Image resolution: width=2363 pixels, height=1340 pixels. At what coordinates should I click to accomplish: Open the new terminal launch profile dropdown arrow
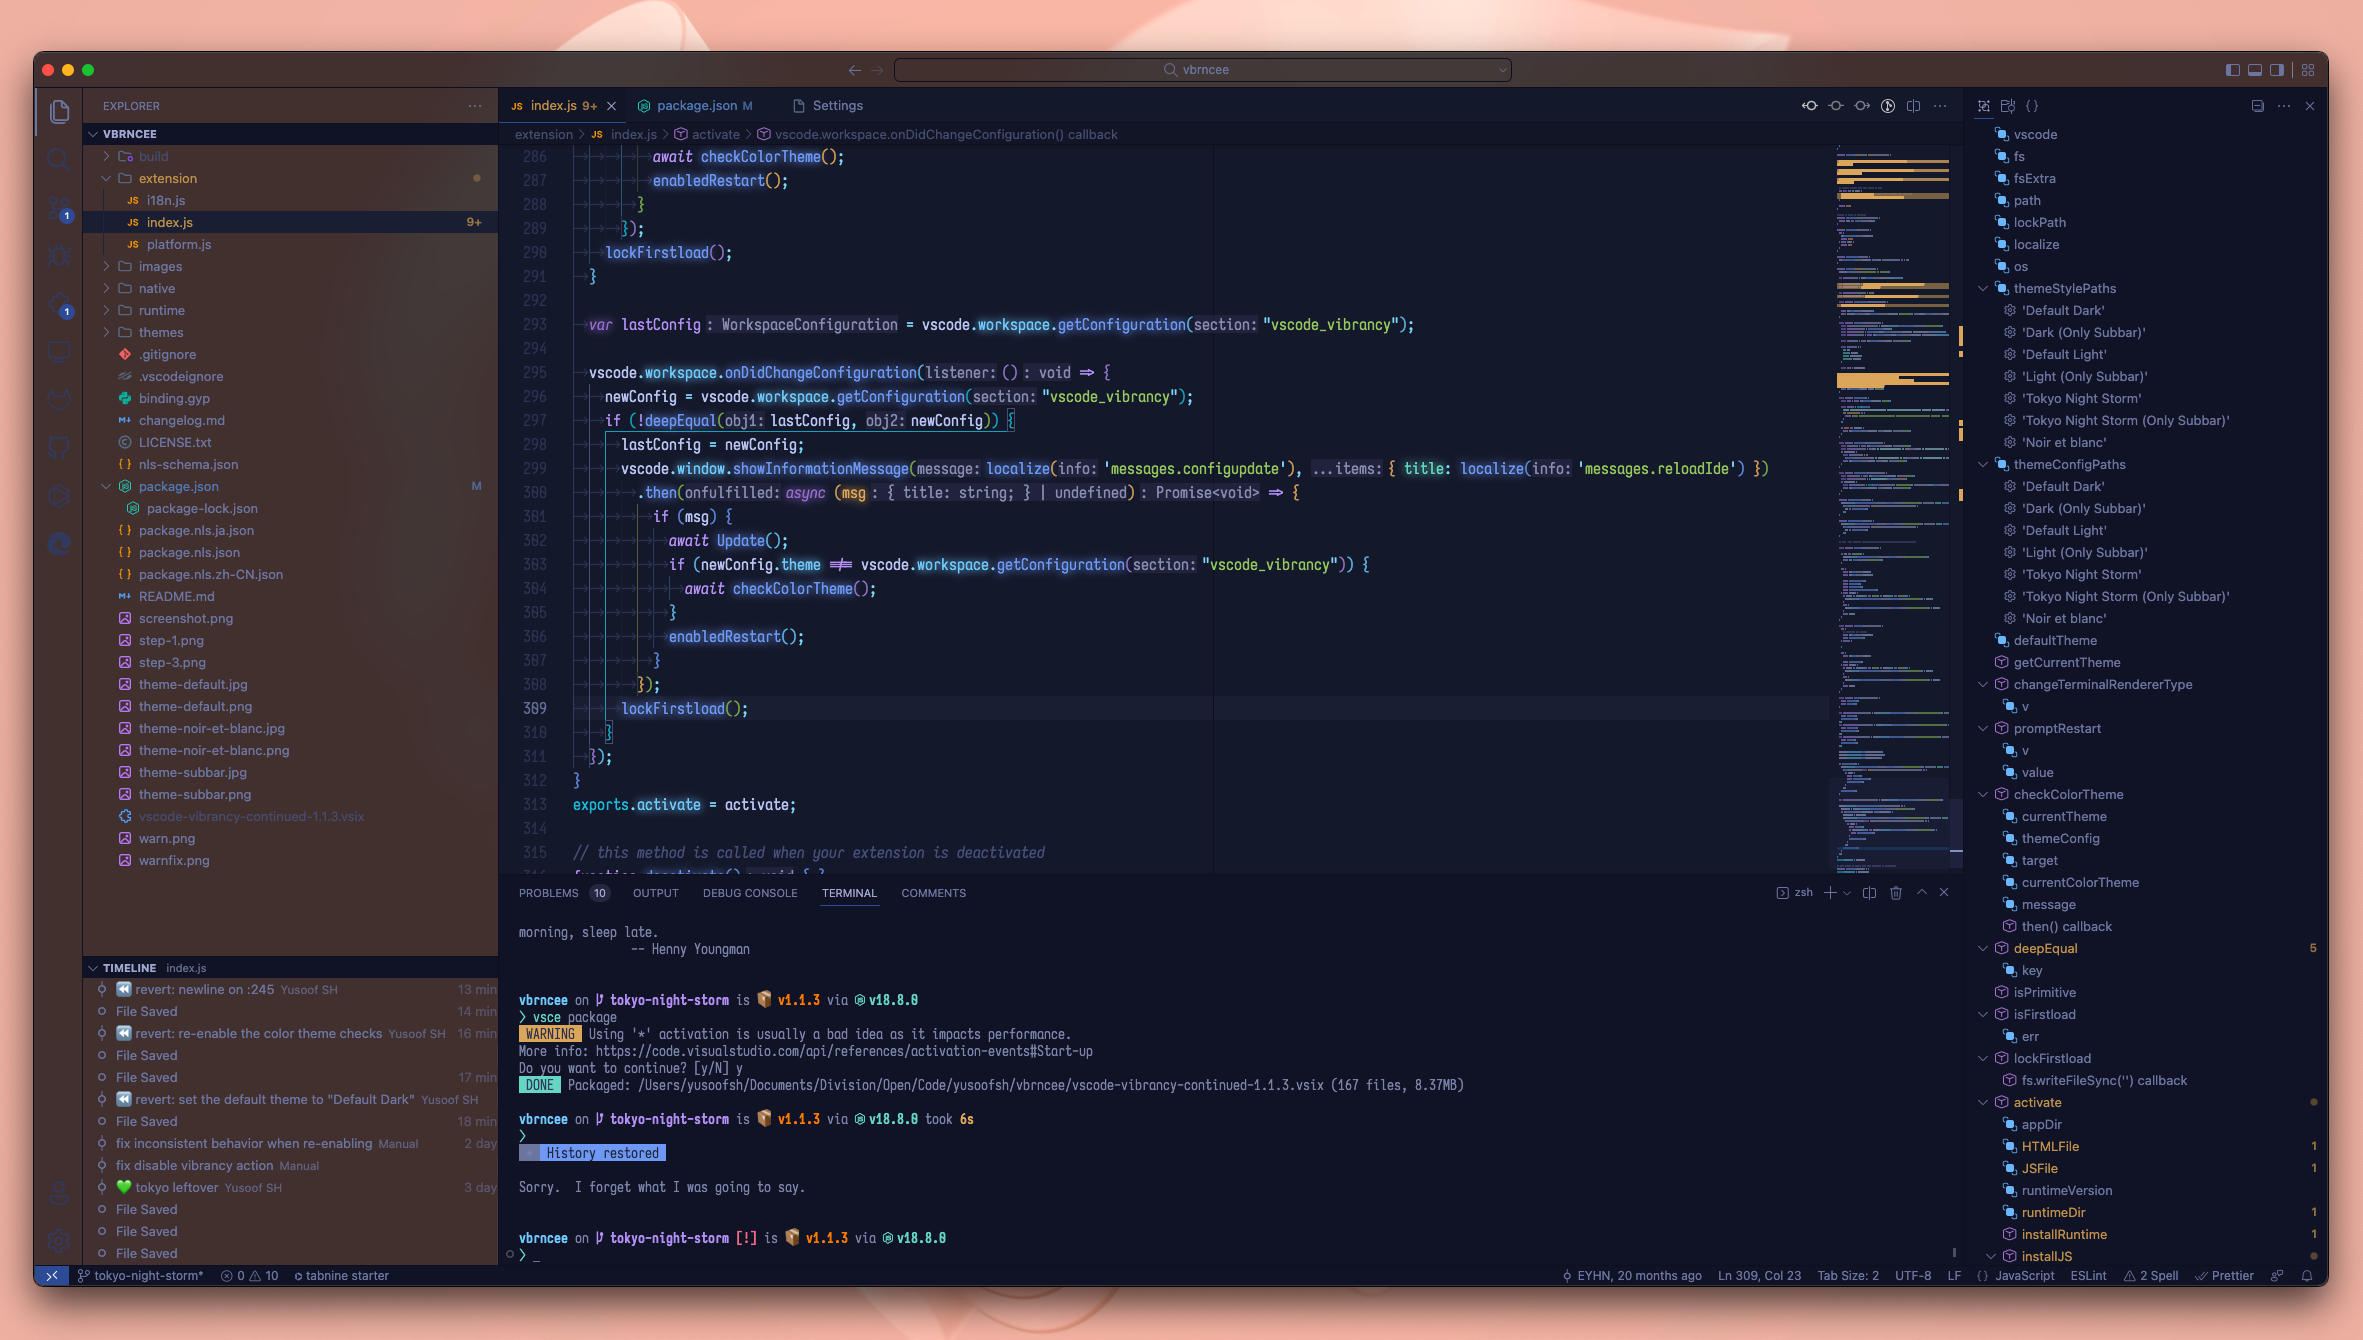click(x=1847, y=893)
